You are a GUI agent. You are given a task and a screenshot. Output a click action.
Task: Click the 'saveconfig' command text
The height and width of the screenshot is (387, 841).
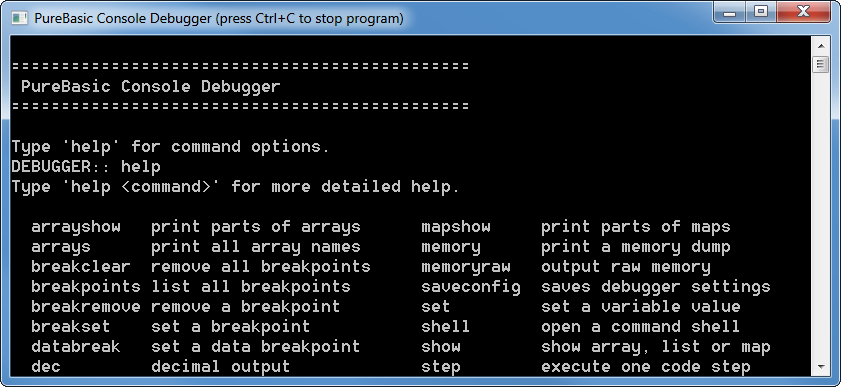point(471,287)
